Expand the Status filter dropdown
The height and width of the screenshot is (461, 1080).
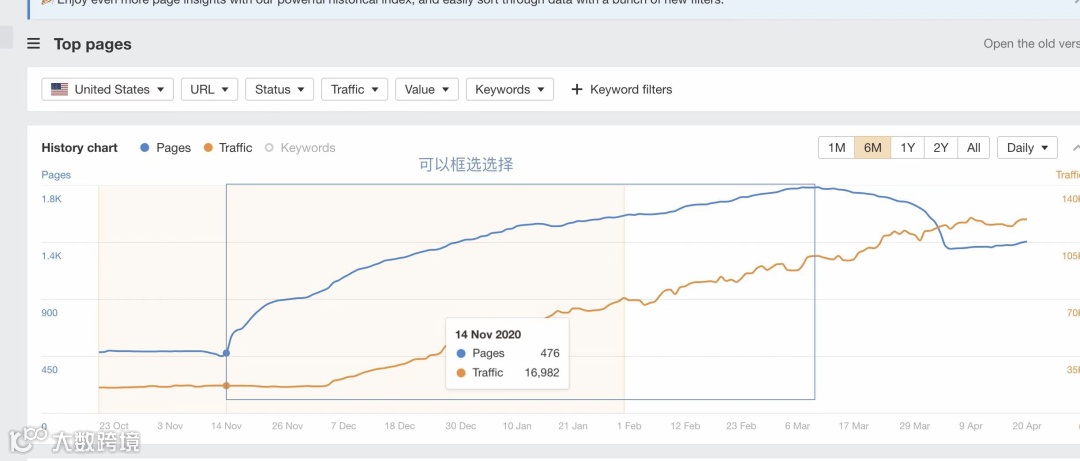point(279,89)
